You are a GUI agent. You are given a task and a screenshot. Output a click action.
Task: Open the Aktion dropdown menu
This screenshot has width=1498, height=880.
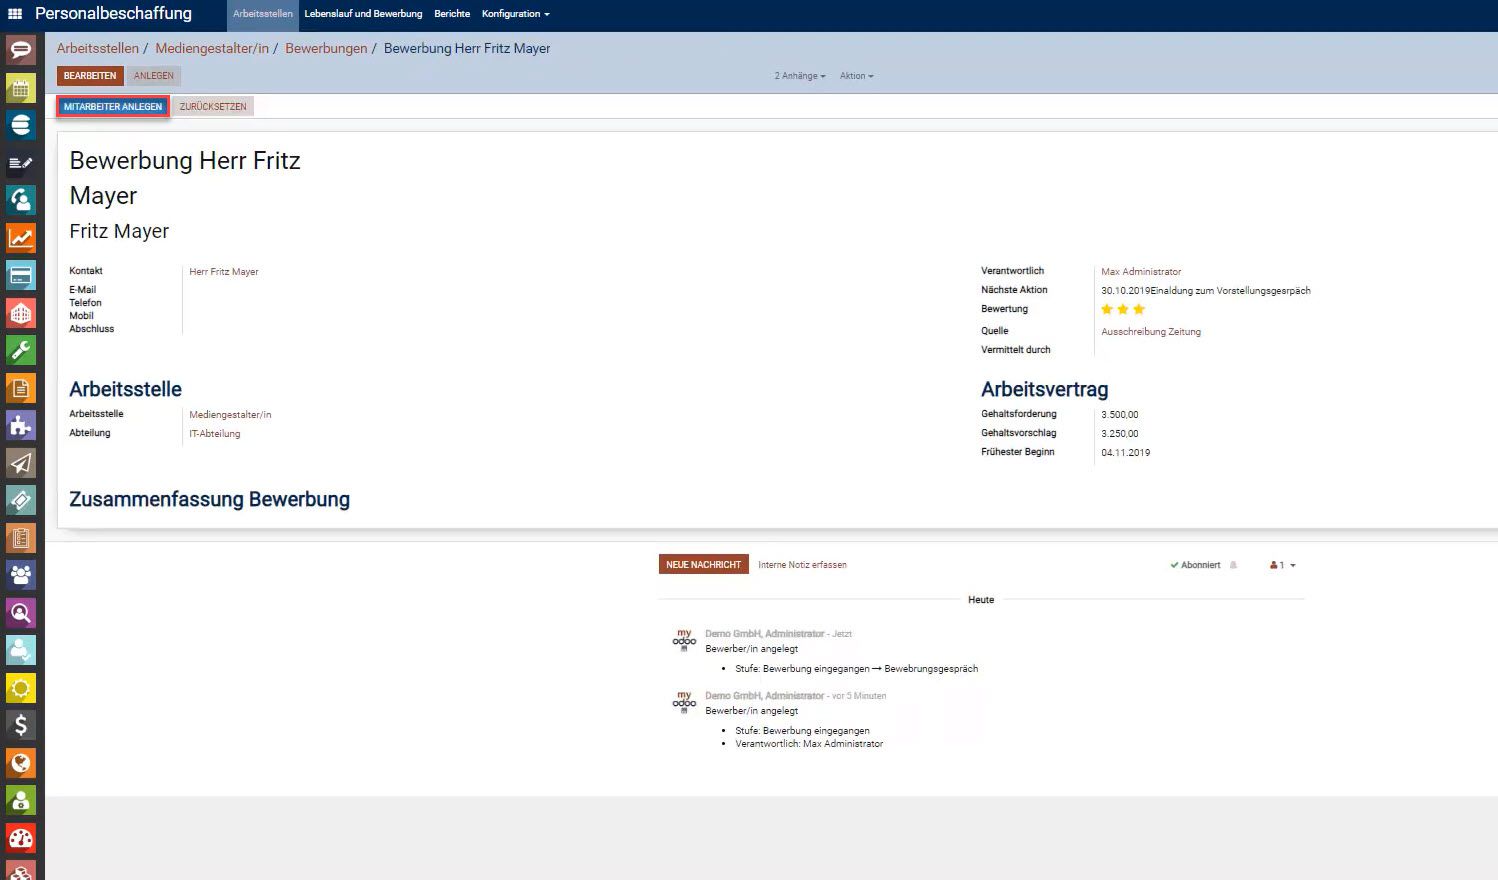pyautogui.click(x=856, y=75)
